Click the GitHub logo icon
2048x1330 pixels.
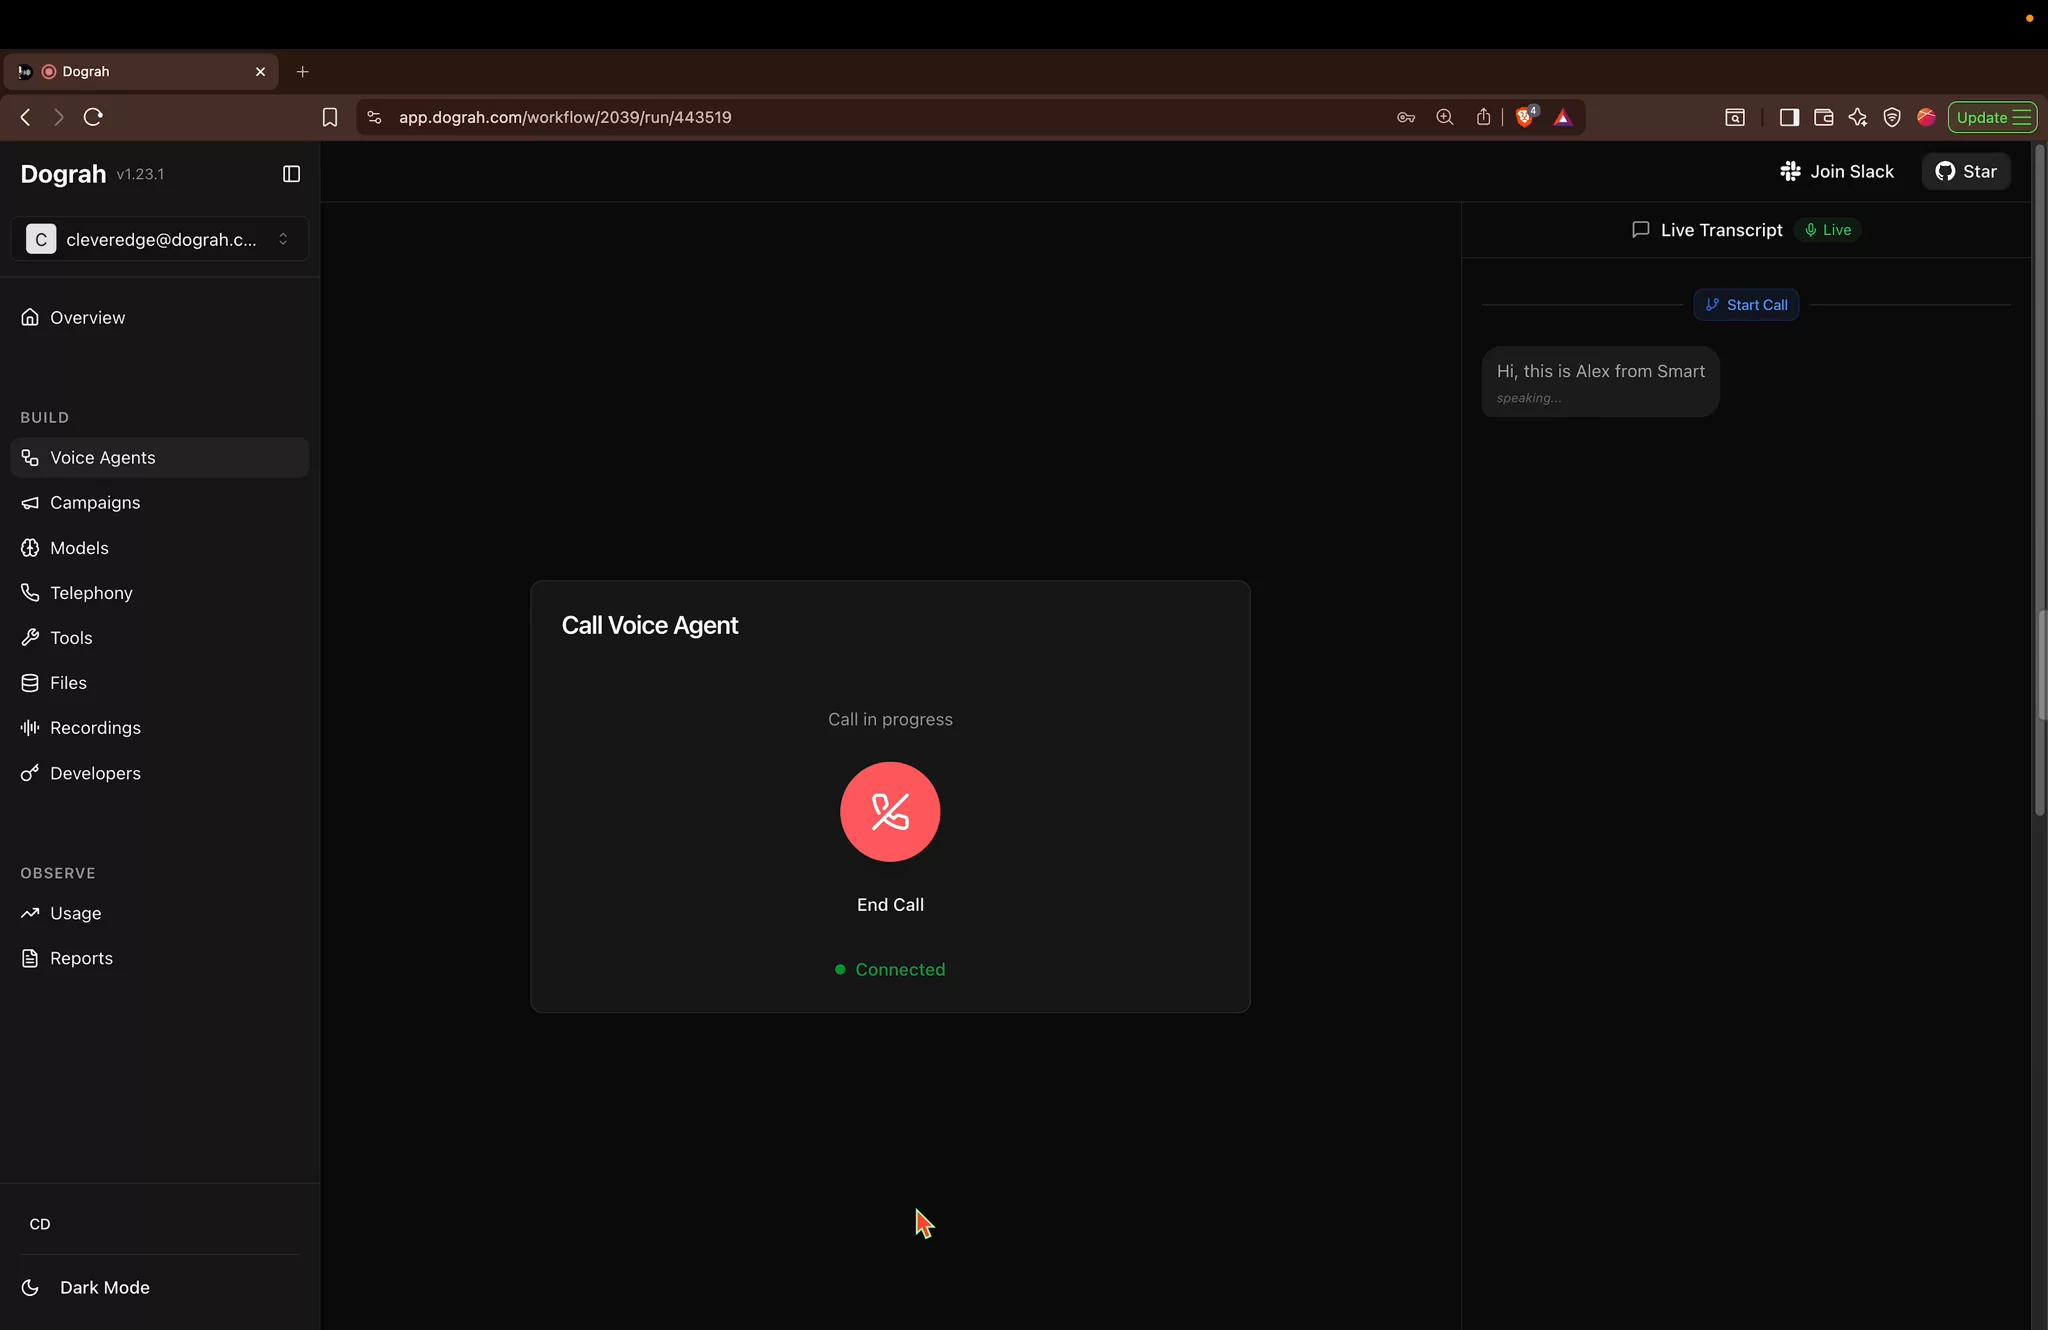(1945, 171)
